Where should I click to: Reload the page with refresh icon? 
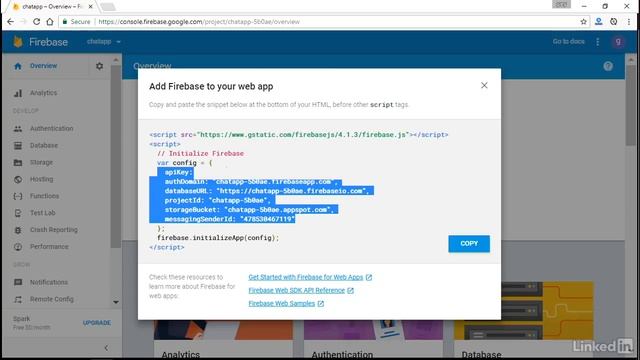pyautogui.click(x=36, y=22)
